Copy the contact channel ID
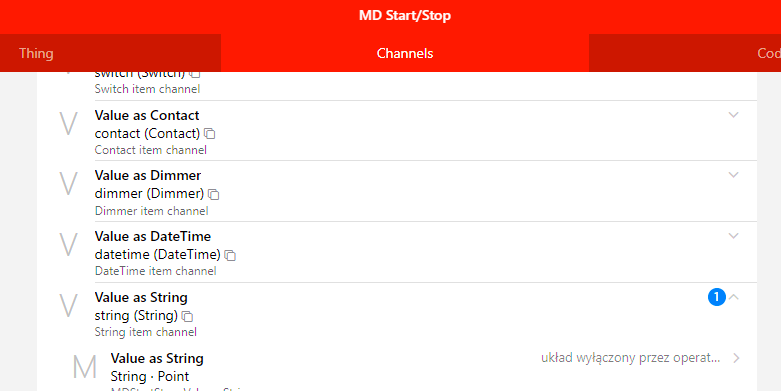Screen dimensions: 781x391 pos(210,133)
